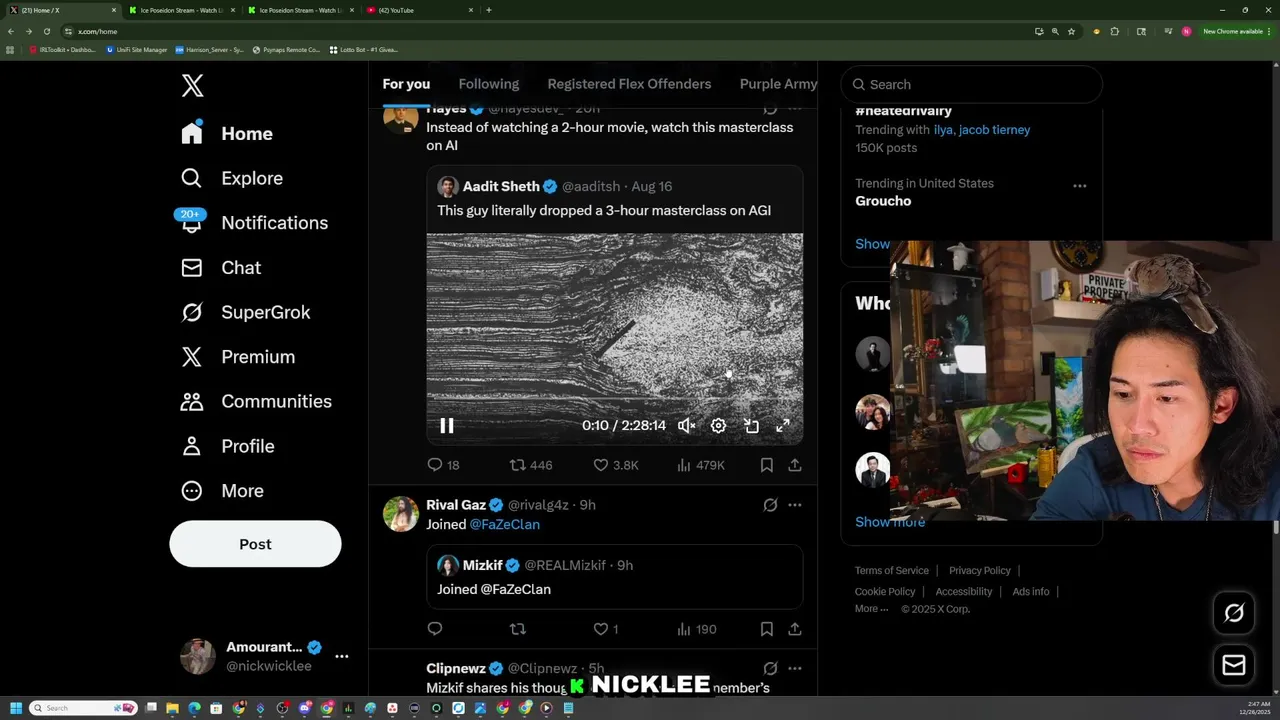The width and height of the screenshot is (1280, 720).
Task: Unmute the video with speaker icon
Action: pos(686,426)
